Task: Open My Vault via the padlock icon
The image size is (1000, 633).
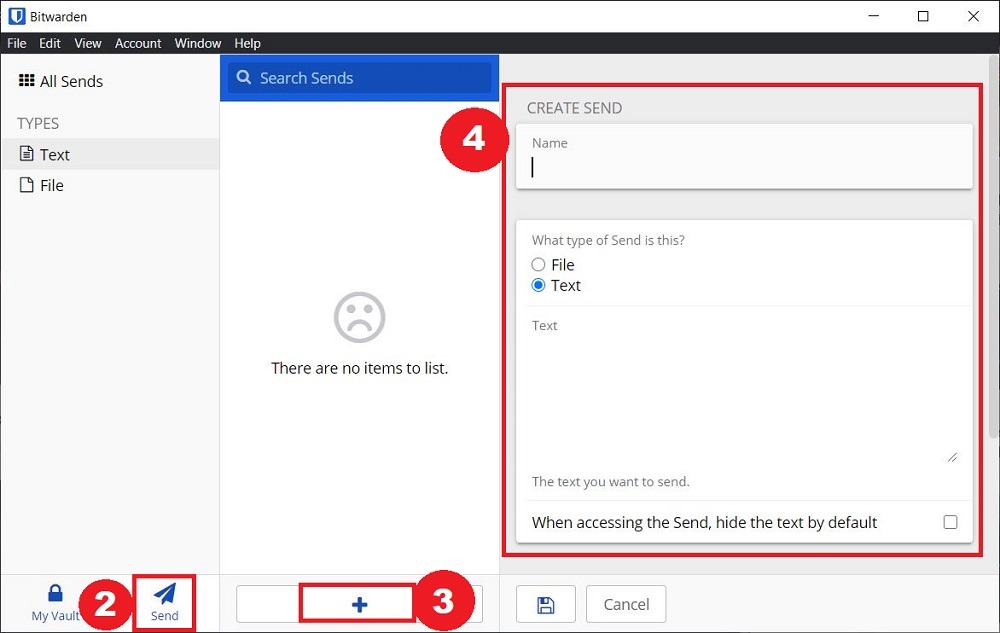Action: click(55, 592)
